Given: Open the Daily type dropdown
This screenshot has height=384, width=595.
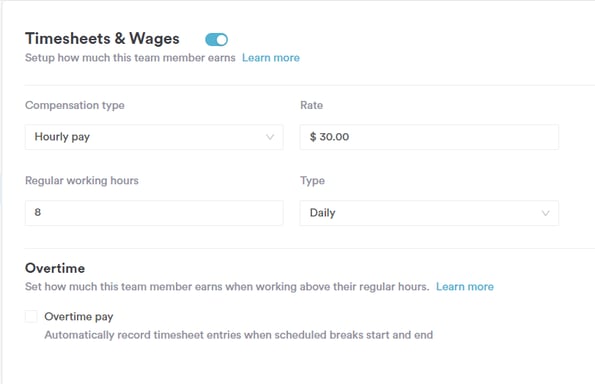Looking at the screenshot, I should coord(429,213).
